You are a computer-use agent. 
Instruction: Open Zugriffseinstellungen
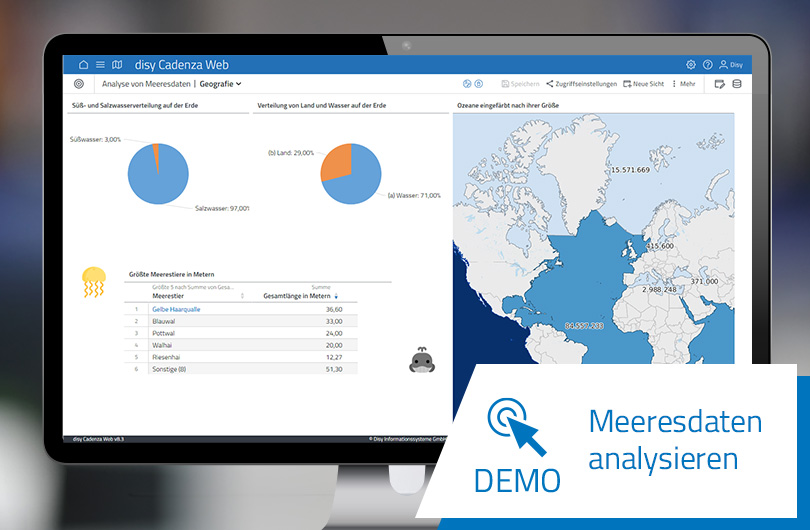[x=581, y=84]
